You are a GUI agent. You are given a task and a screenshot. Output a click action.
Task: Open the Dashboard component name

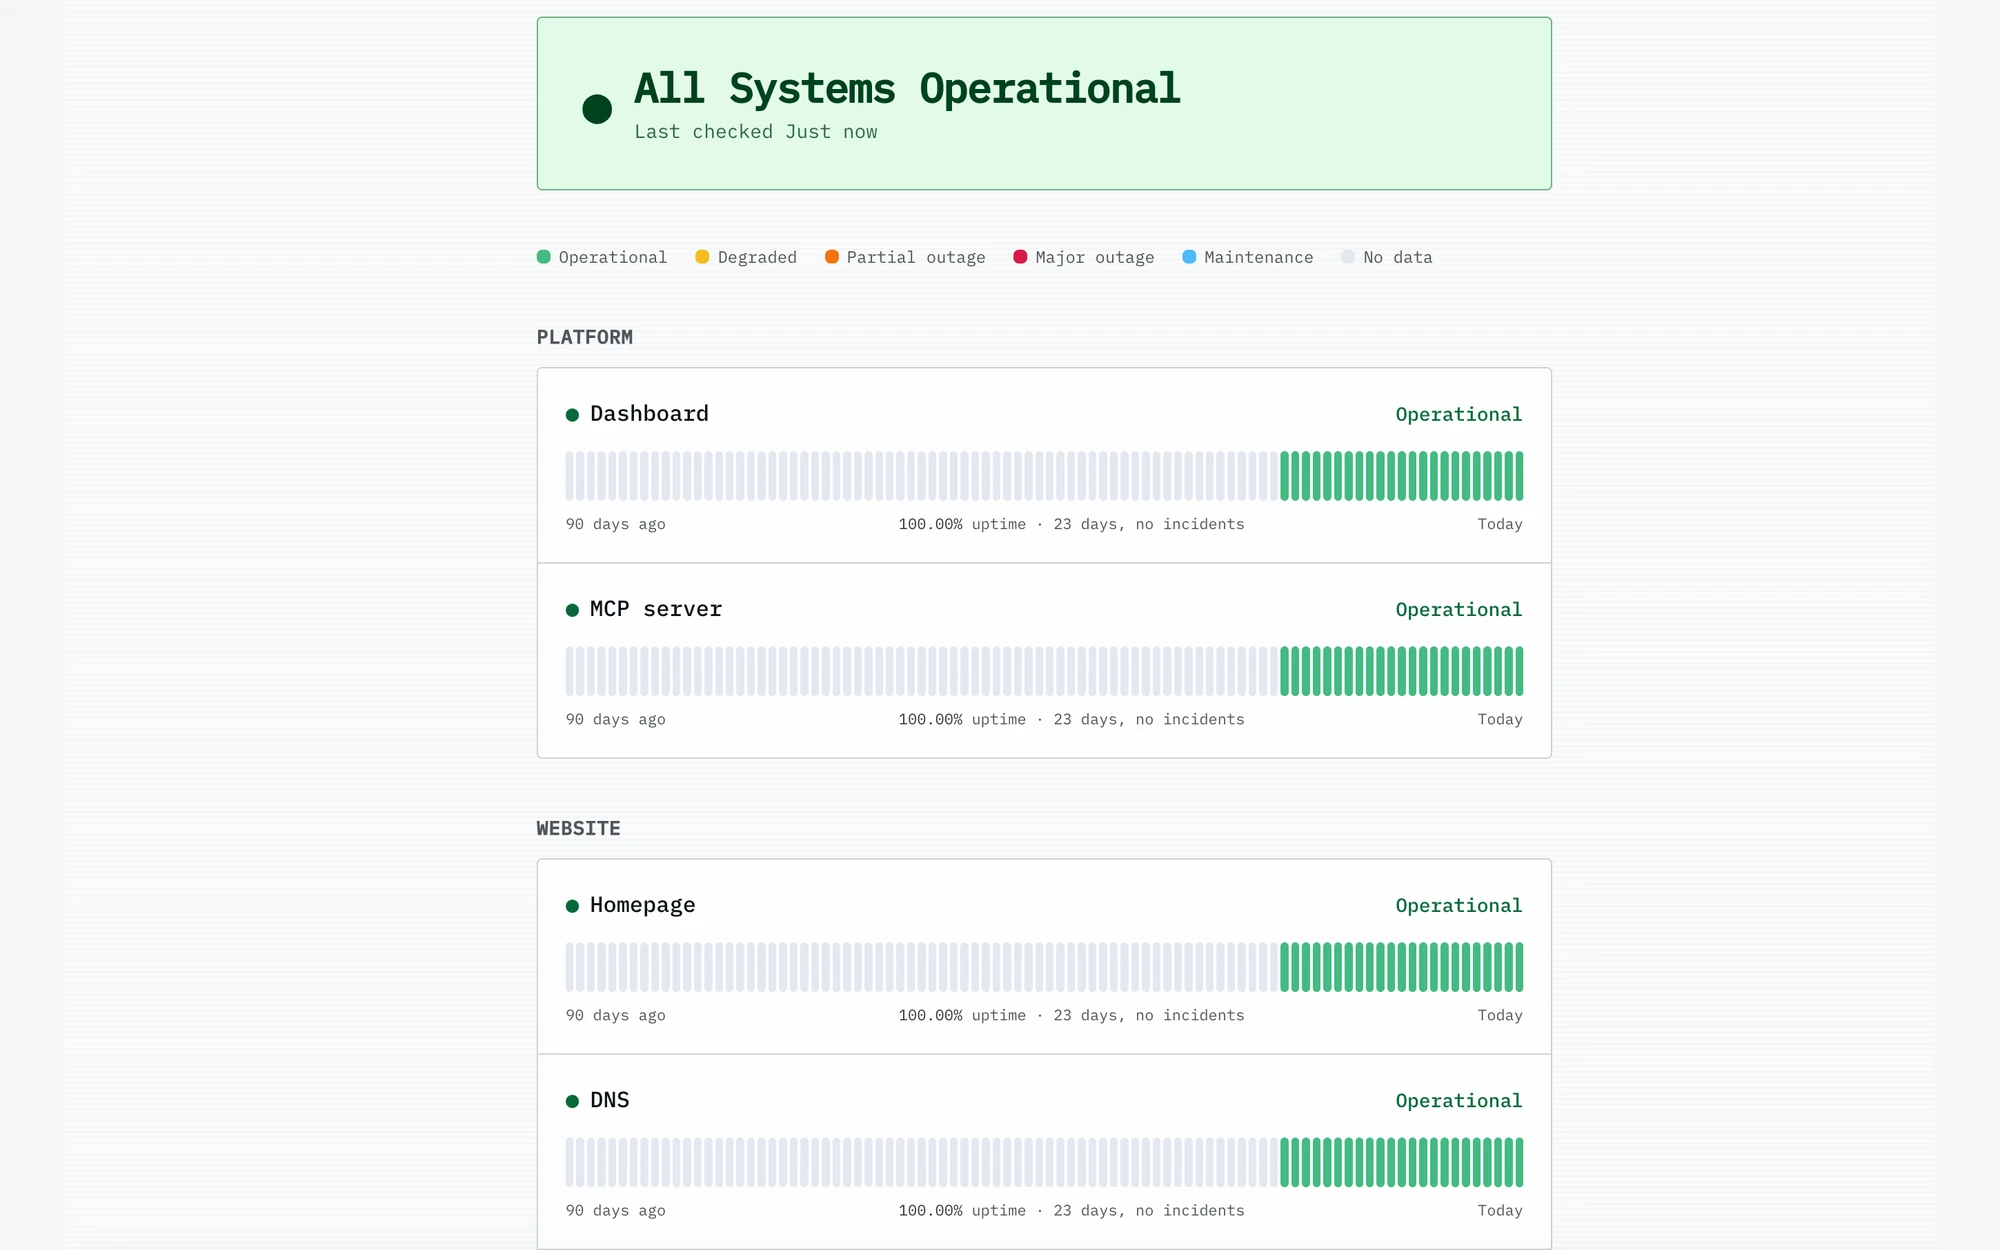[x=649, y=414]
